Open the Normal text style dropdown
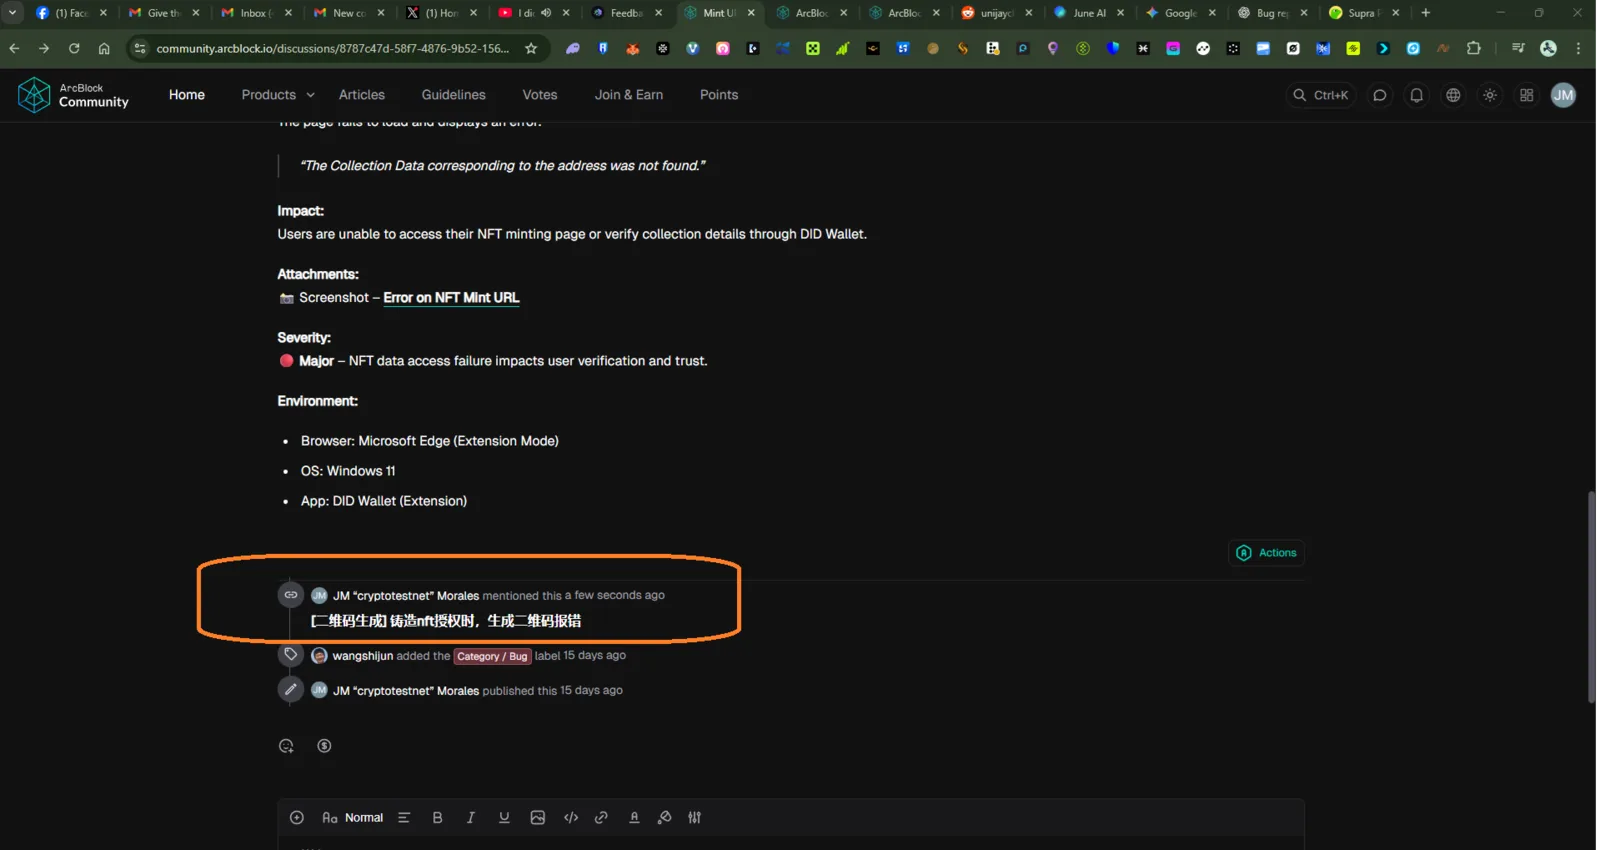 (353, 818)
